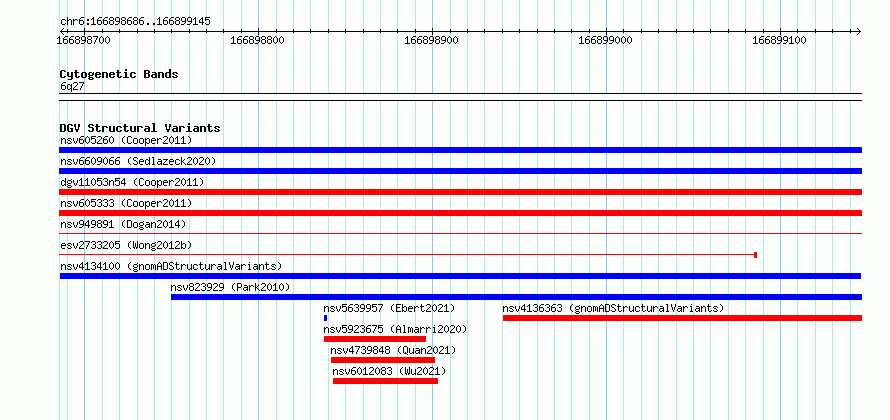The height and width of the screenshot is (420, 890).
Task: Click the chr6:166898686..166899145 region label
Action: [x=135, y=22]
